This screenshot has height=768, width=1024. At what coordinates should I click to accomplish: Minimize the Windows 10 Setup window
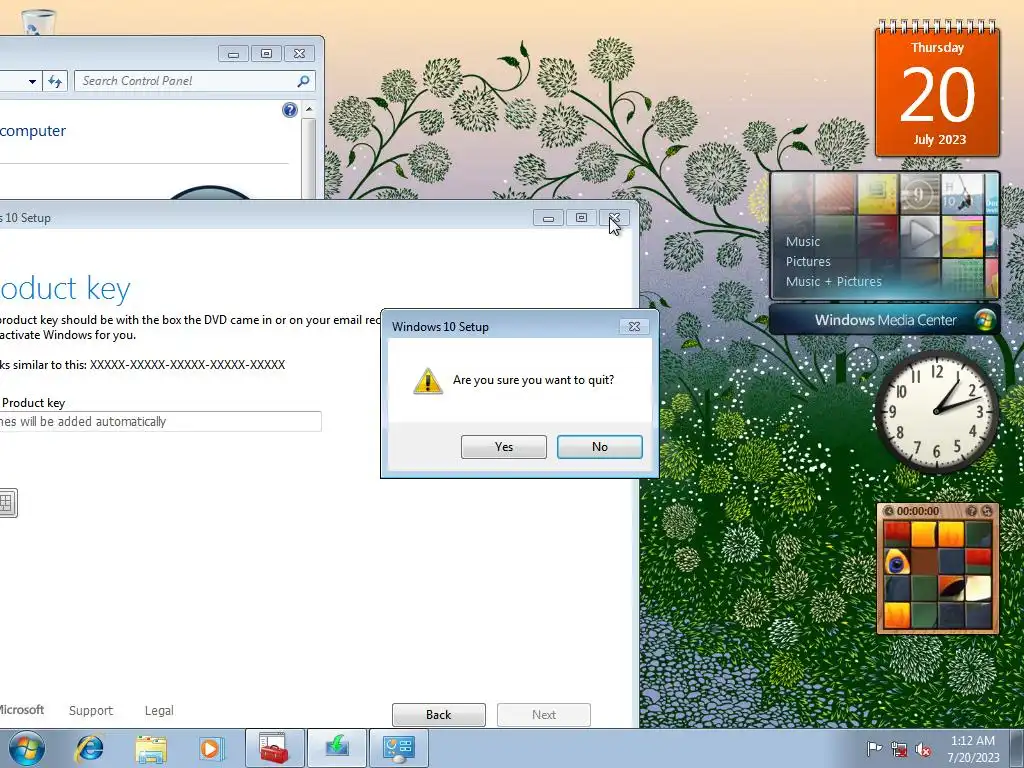[548, 217]
